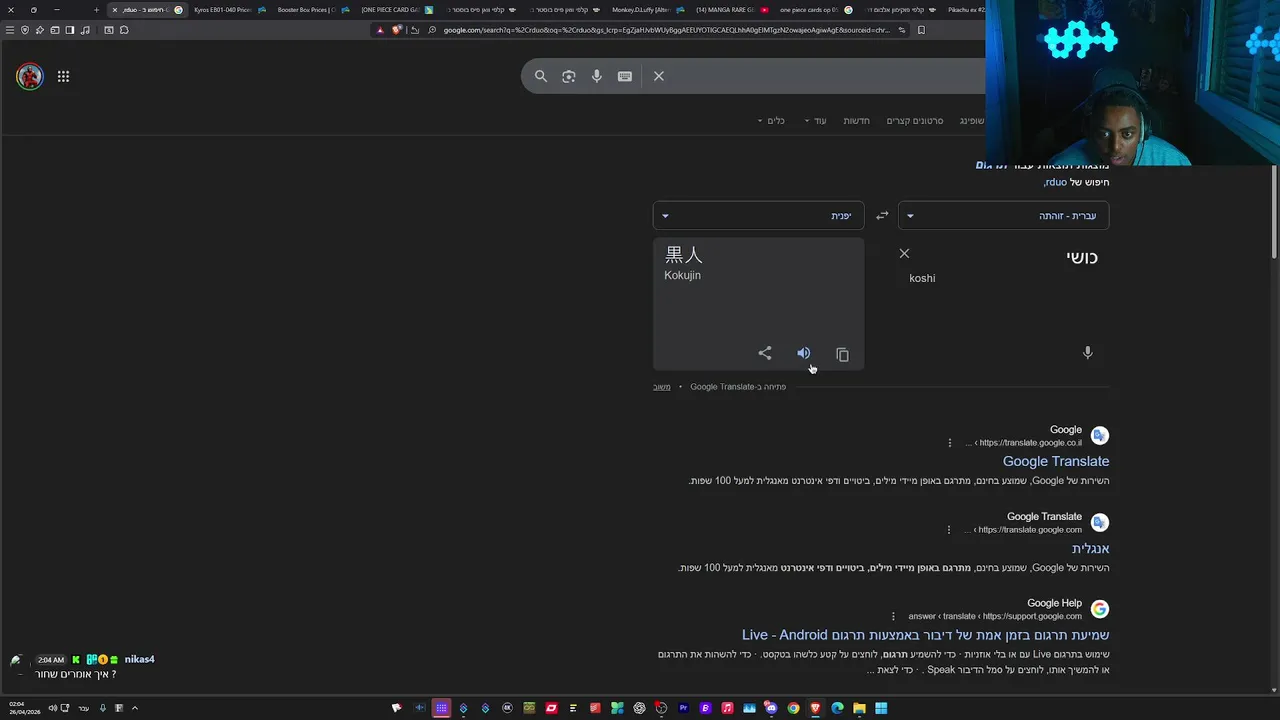Open the browser hamburger menu icon
Screen dimensions: 1280x720
click(10, 30)
